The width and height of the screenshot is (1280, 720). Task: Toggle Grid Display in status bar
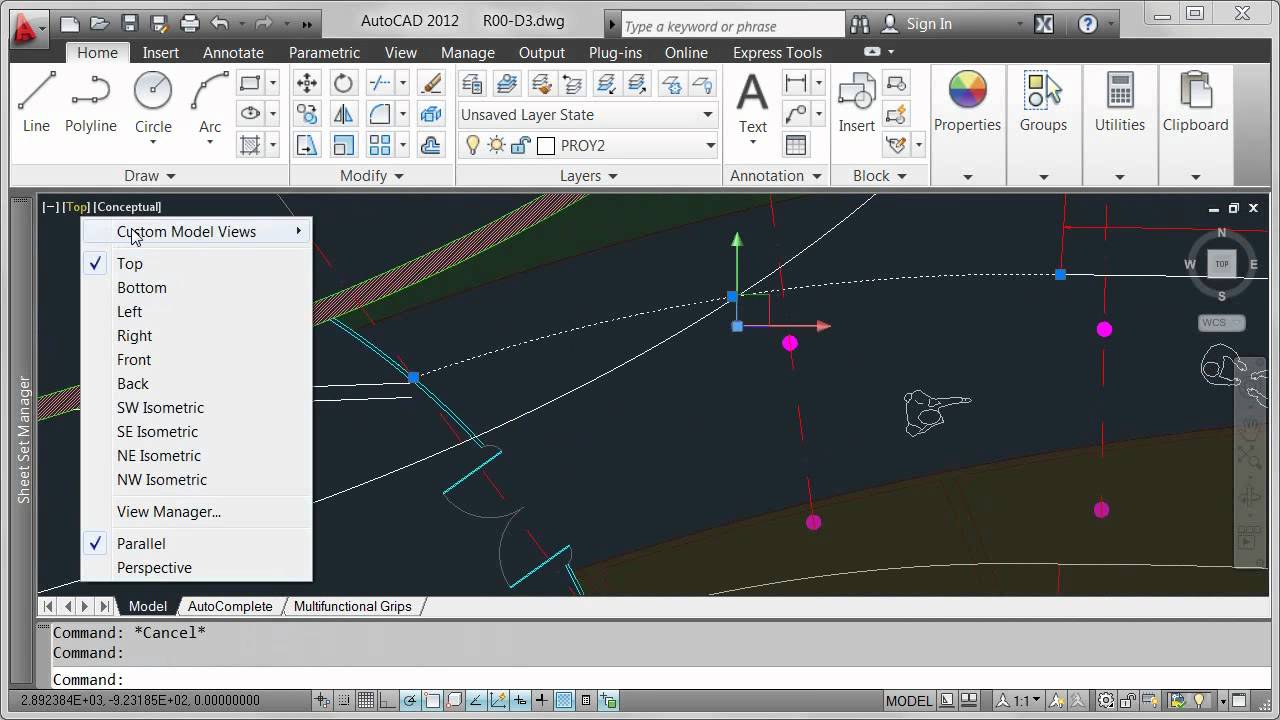click(x=366, y=700)
